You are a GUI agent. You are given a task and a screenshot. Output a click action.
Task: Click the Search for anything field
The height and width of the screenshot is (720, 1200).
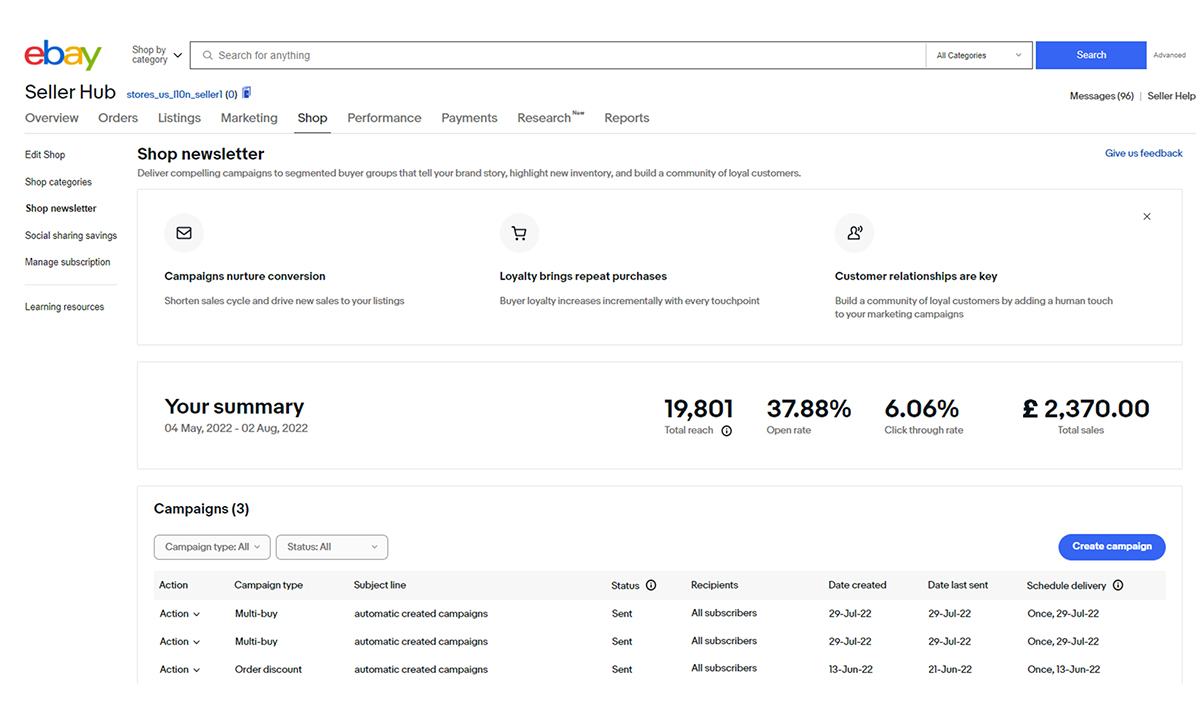(x=560, y=55)
